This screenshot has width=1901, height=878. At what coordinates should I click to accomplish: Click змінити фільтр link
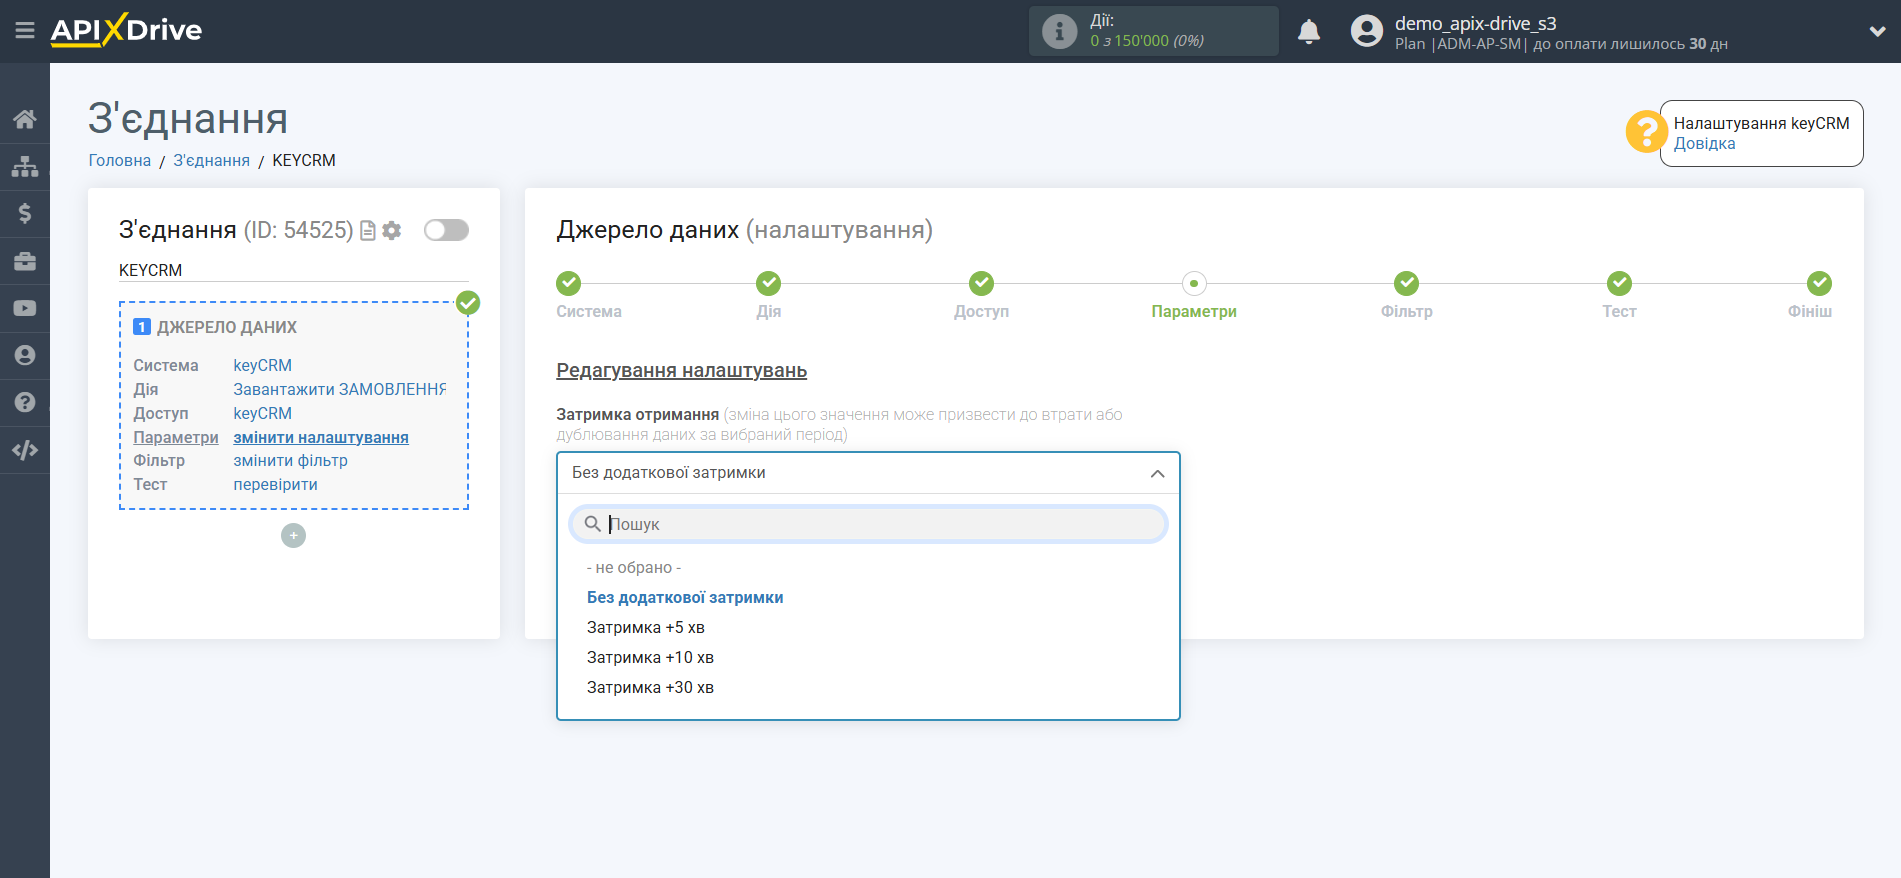pyautogui.click(x=290, y=460)
